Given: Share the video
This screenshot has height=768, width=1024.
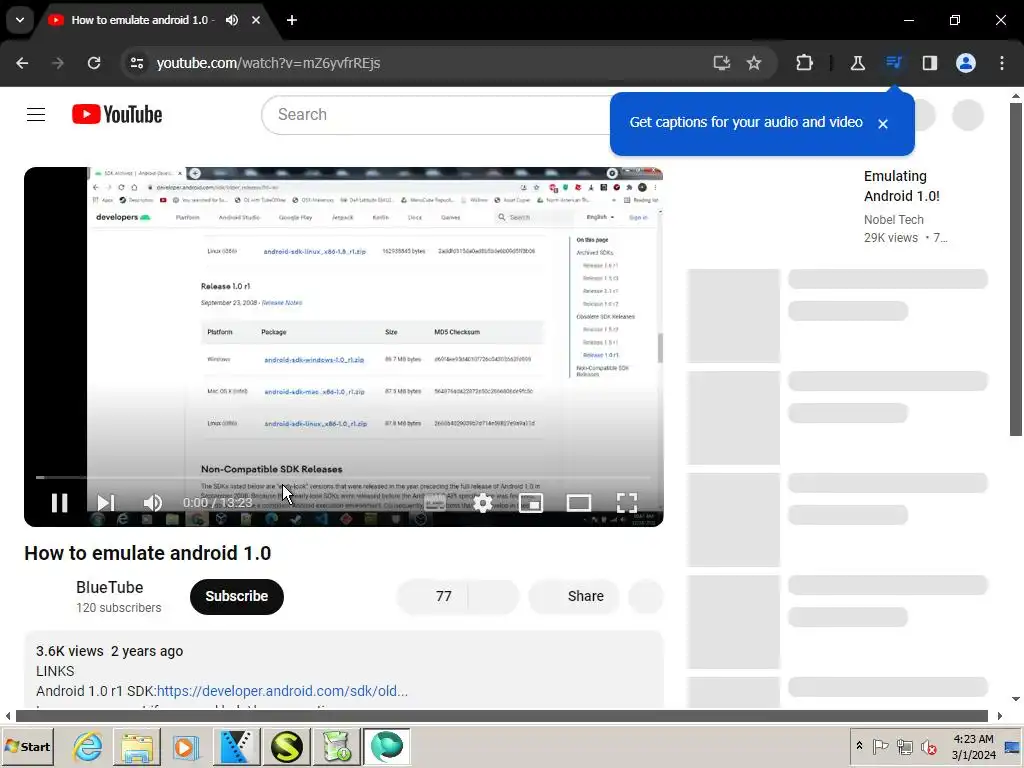Looking at the screenshot, I should pyautogui.click(x=574, y=596).
